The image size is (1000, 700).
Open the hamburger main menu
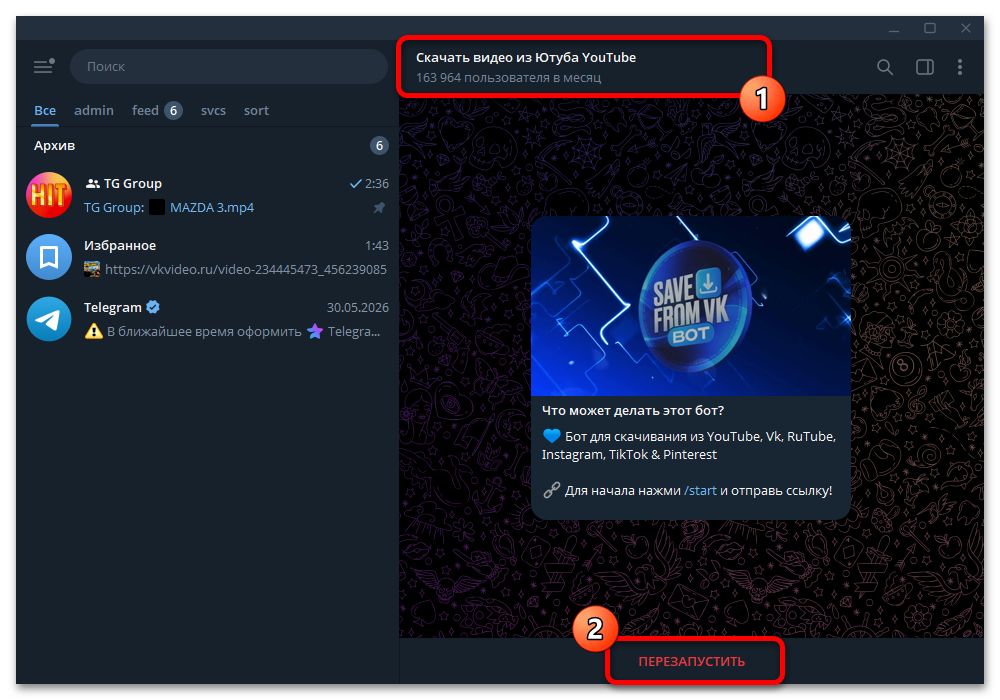(44, 66)
